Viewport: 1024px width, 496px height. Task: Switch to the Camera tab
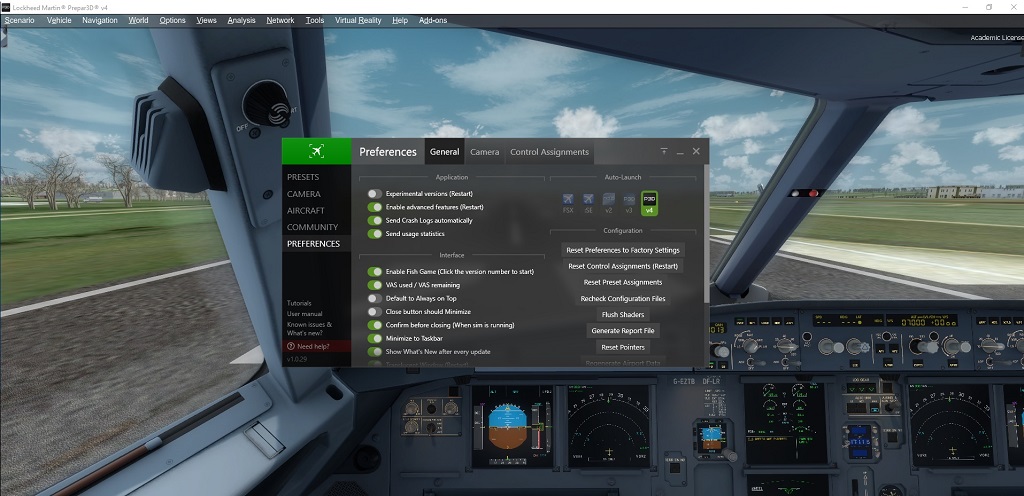coord(485,151)
